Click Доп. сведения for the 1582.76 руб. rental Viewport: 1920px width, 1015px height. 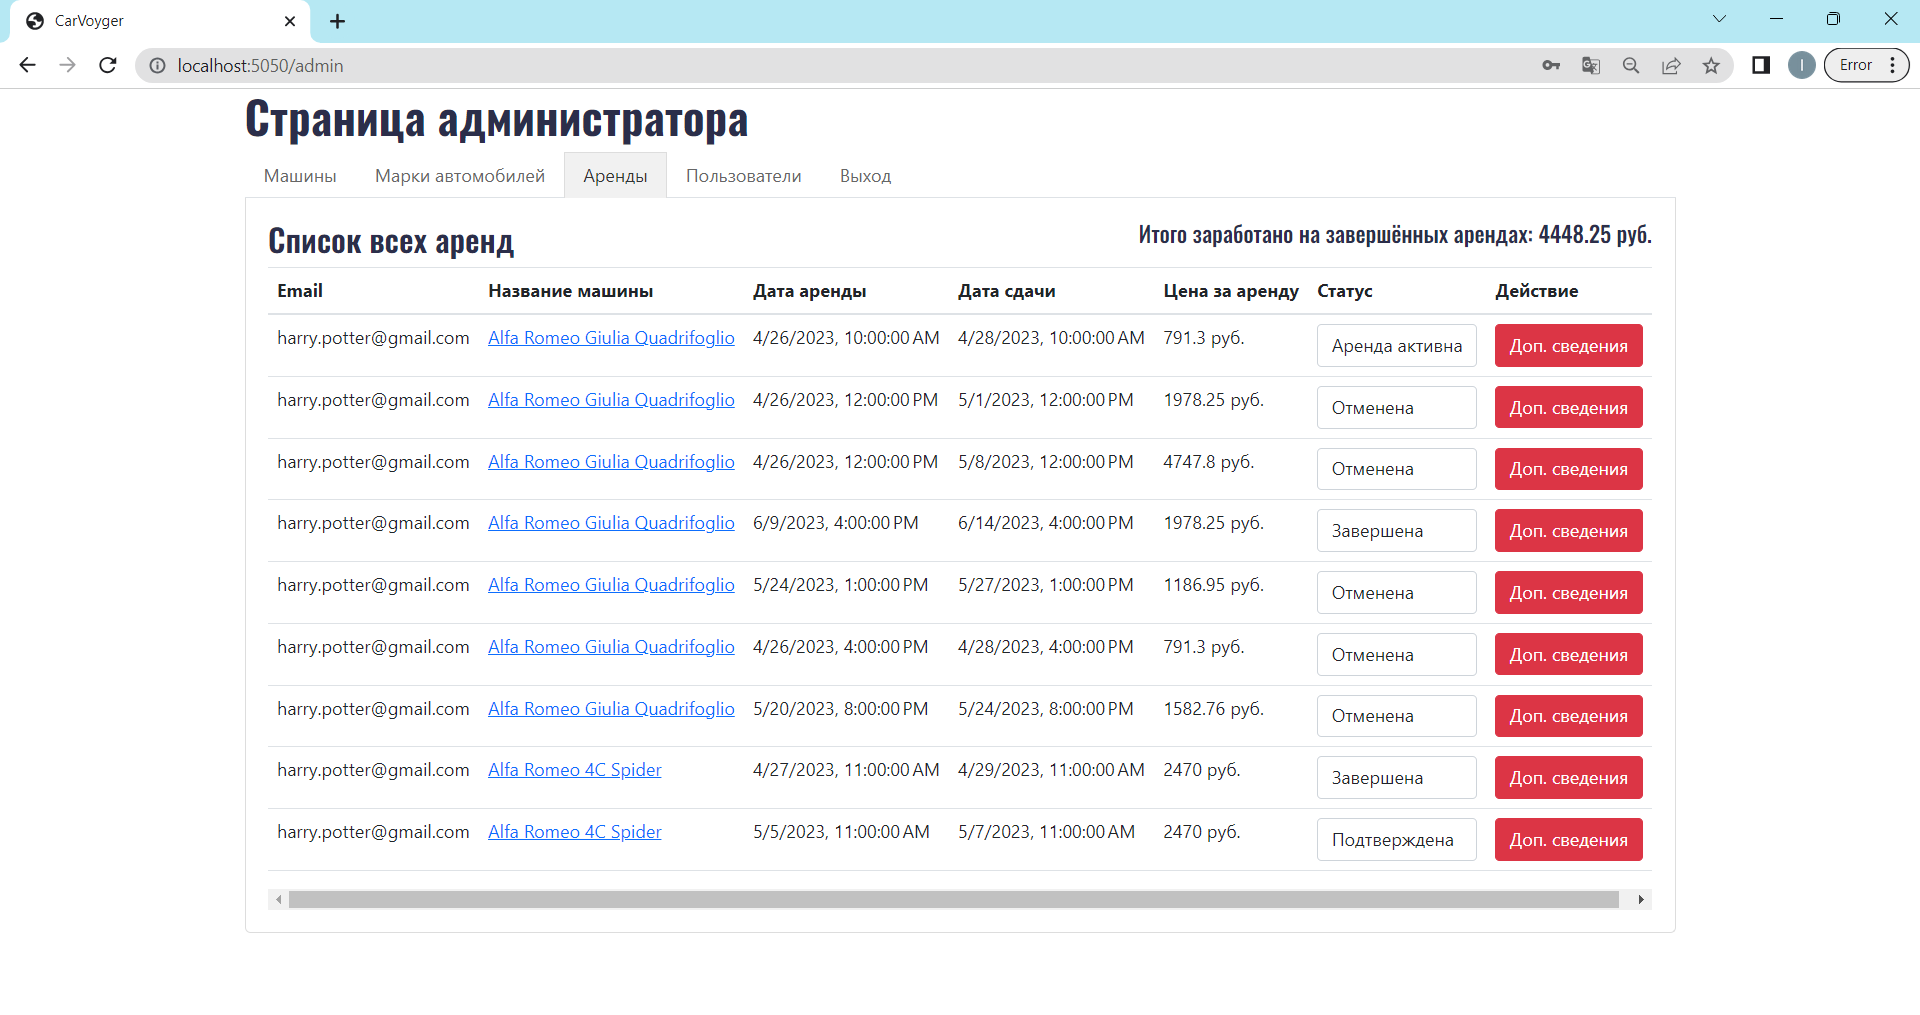point(1568,716)
